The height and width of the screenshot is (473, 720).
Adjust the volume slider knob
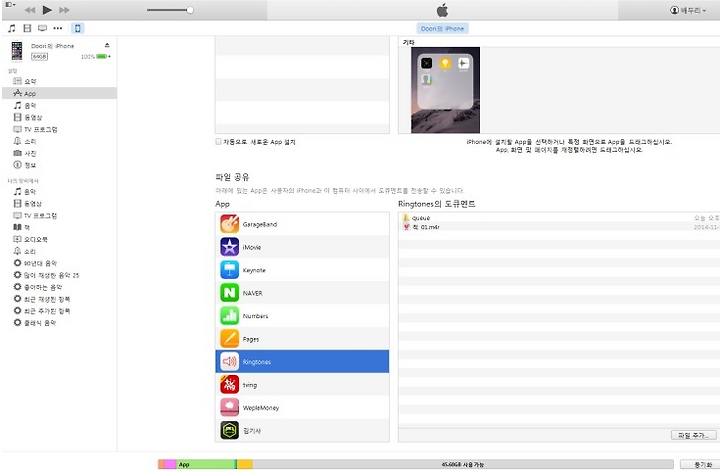click(190, 10)
